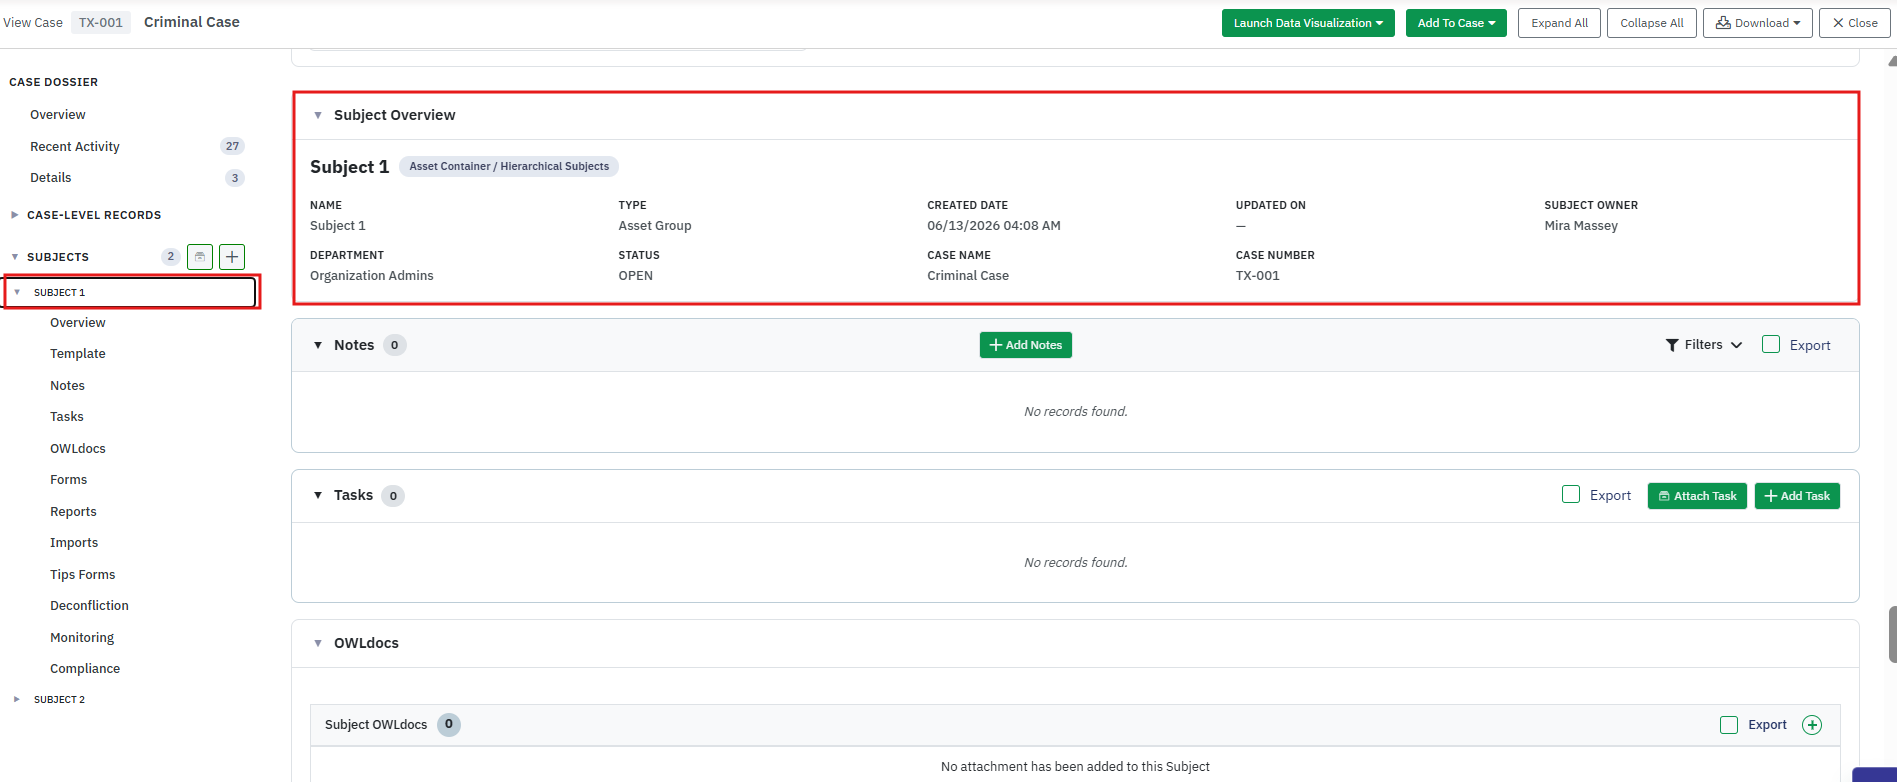
Task: Click the created date 06/13/2026 04:08 AM
Action: tap(994, 226)
